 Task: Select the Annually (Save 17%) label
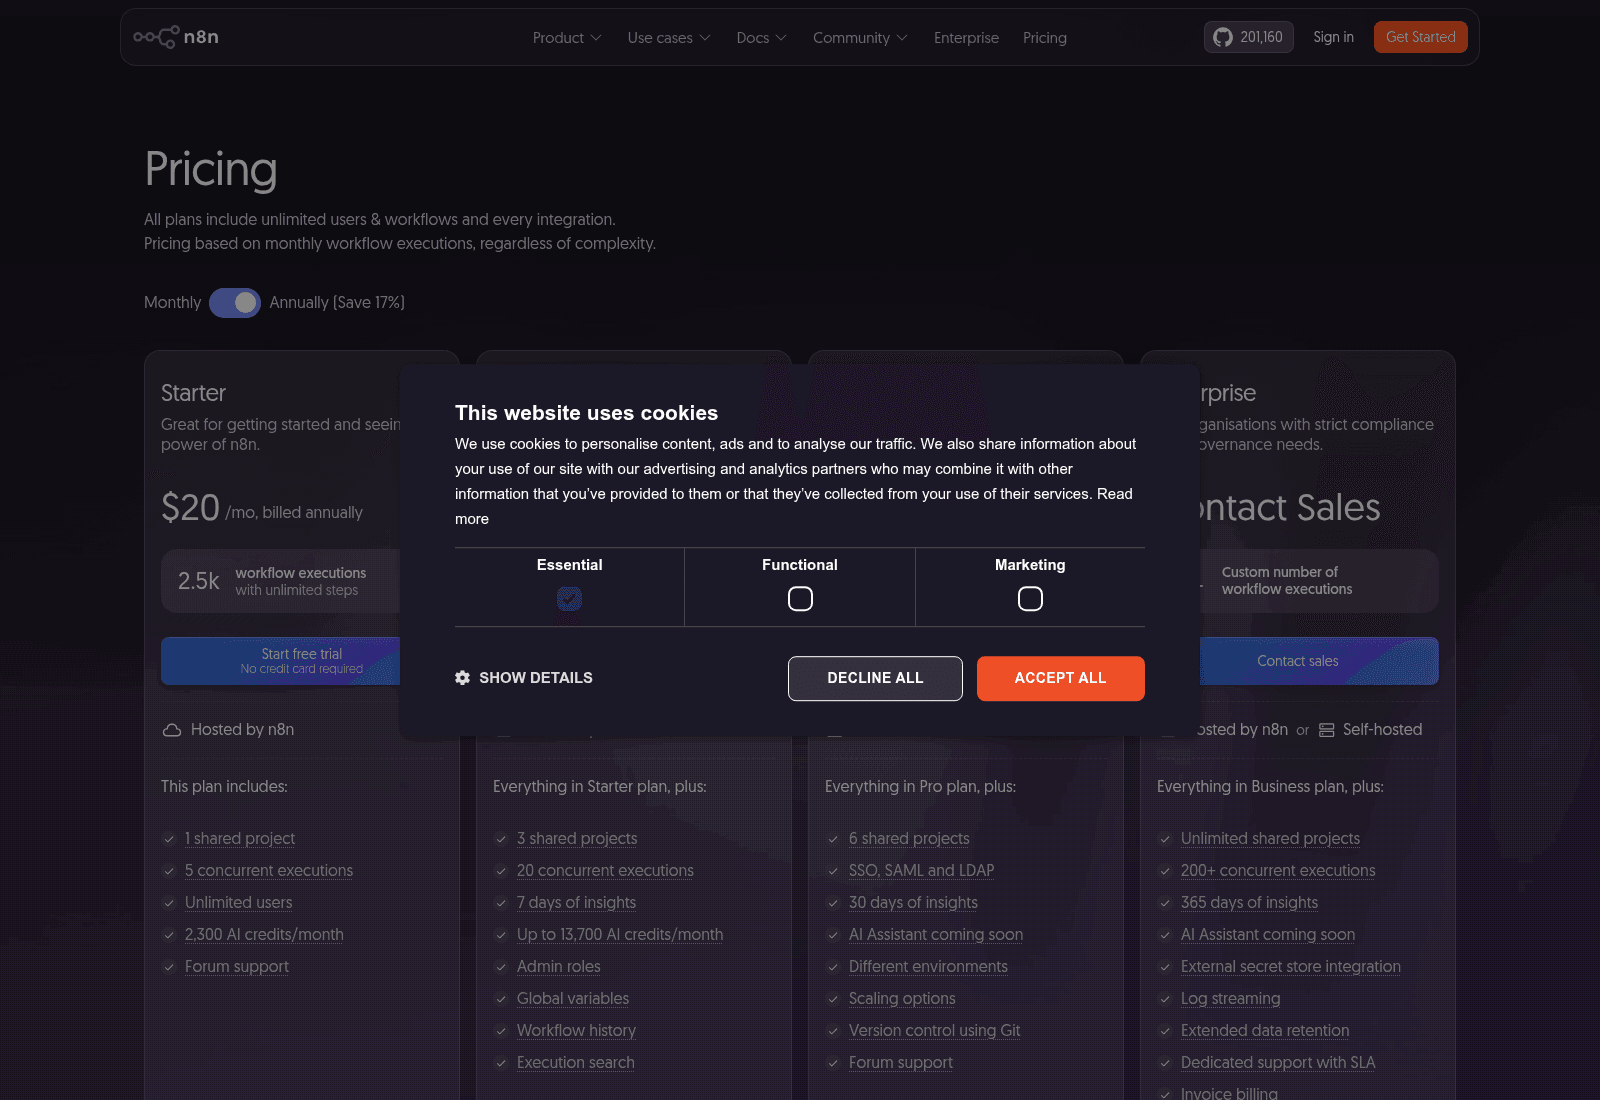click(337, 303)
